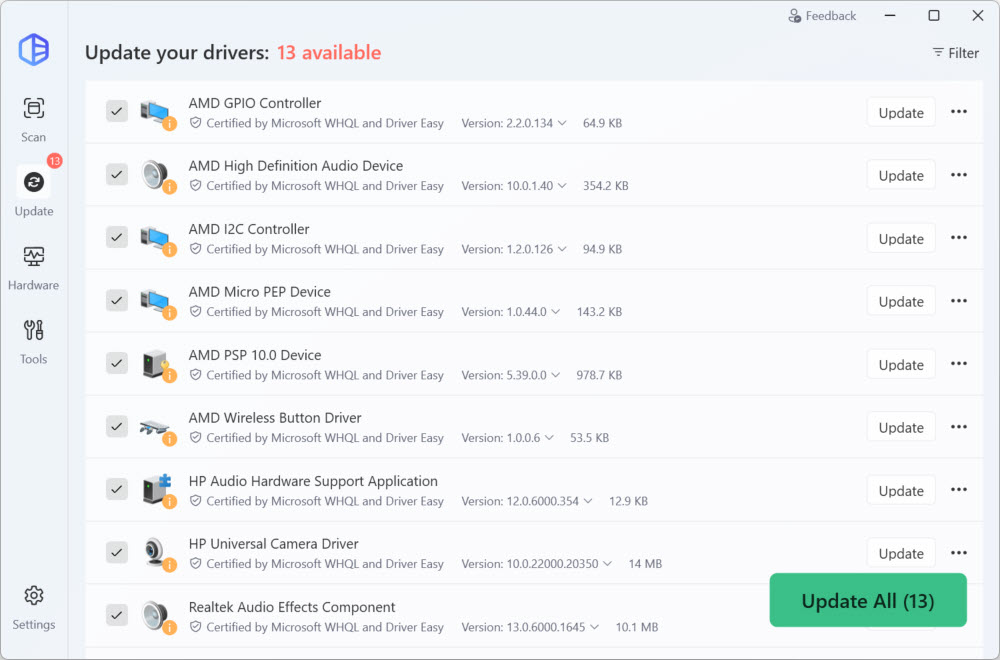The height and width of the screenshot is (660, 1000).
Task: Click the green Update All (13) button
Action: [867, 601]
